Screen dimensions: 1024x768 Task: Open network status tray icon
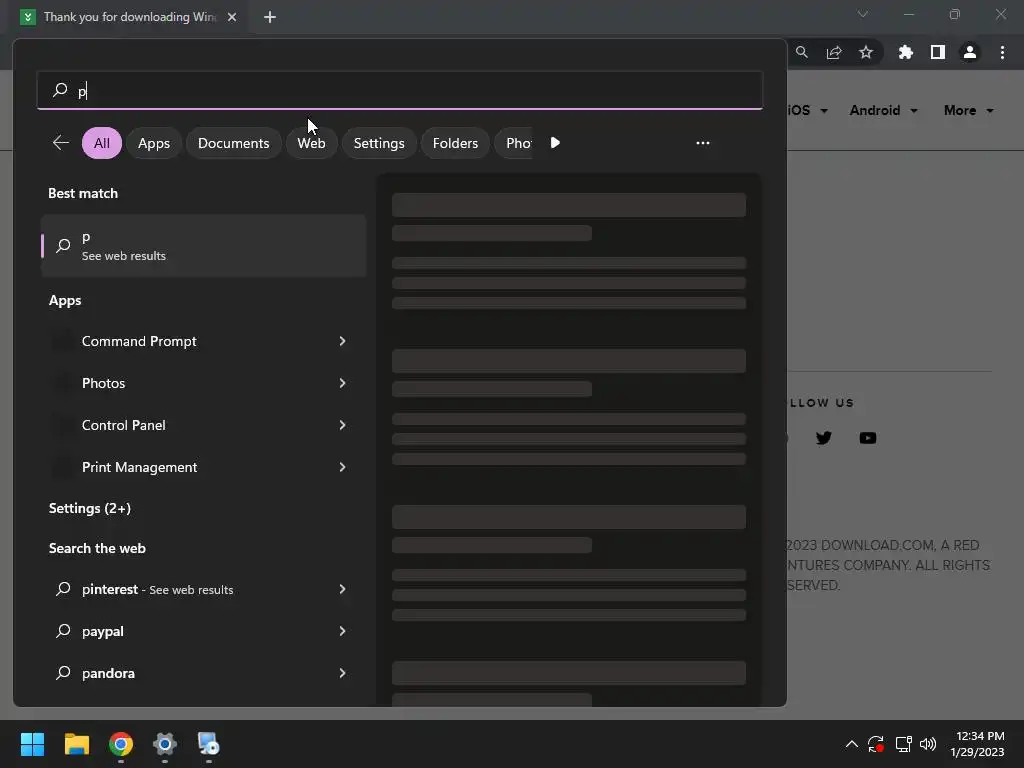pyautogui.click(x=903, y=744)
